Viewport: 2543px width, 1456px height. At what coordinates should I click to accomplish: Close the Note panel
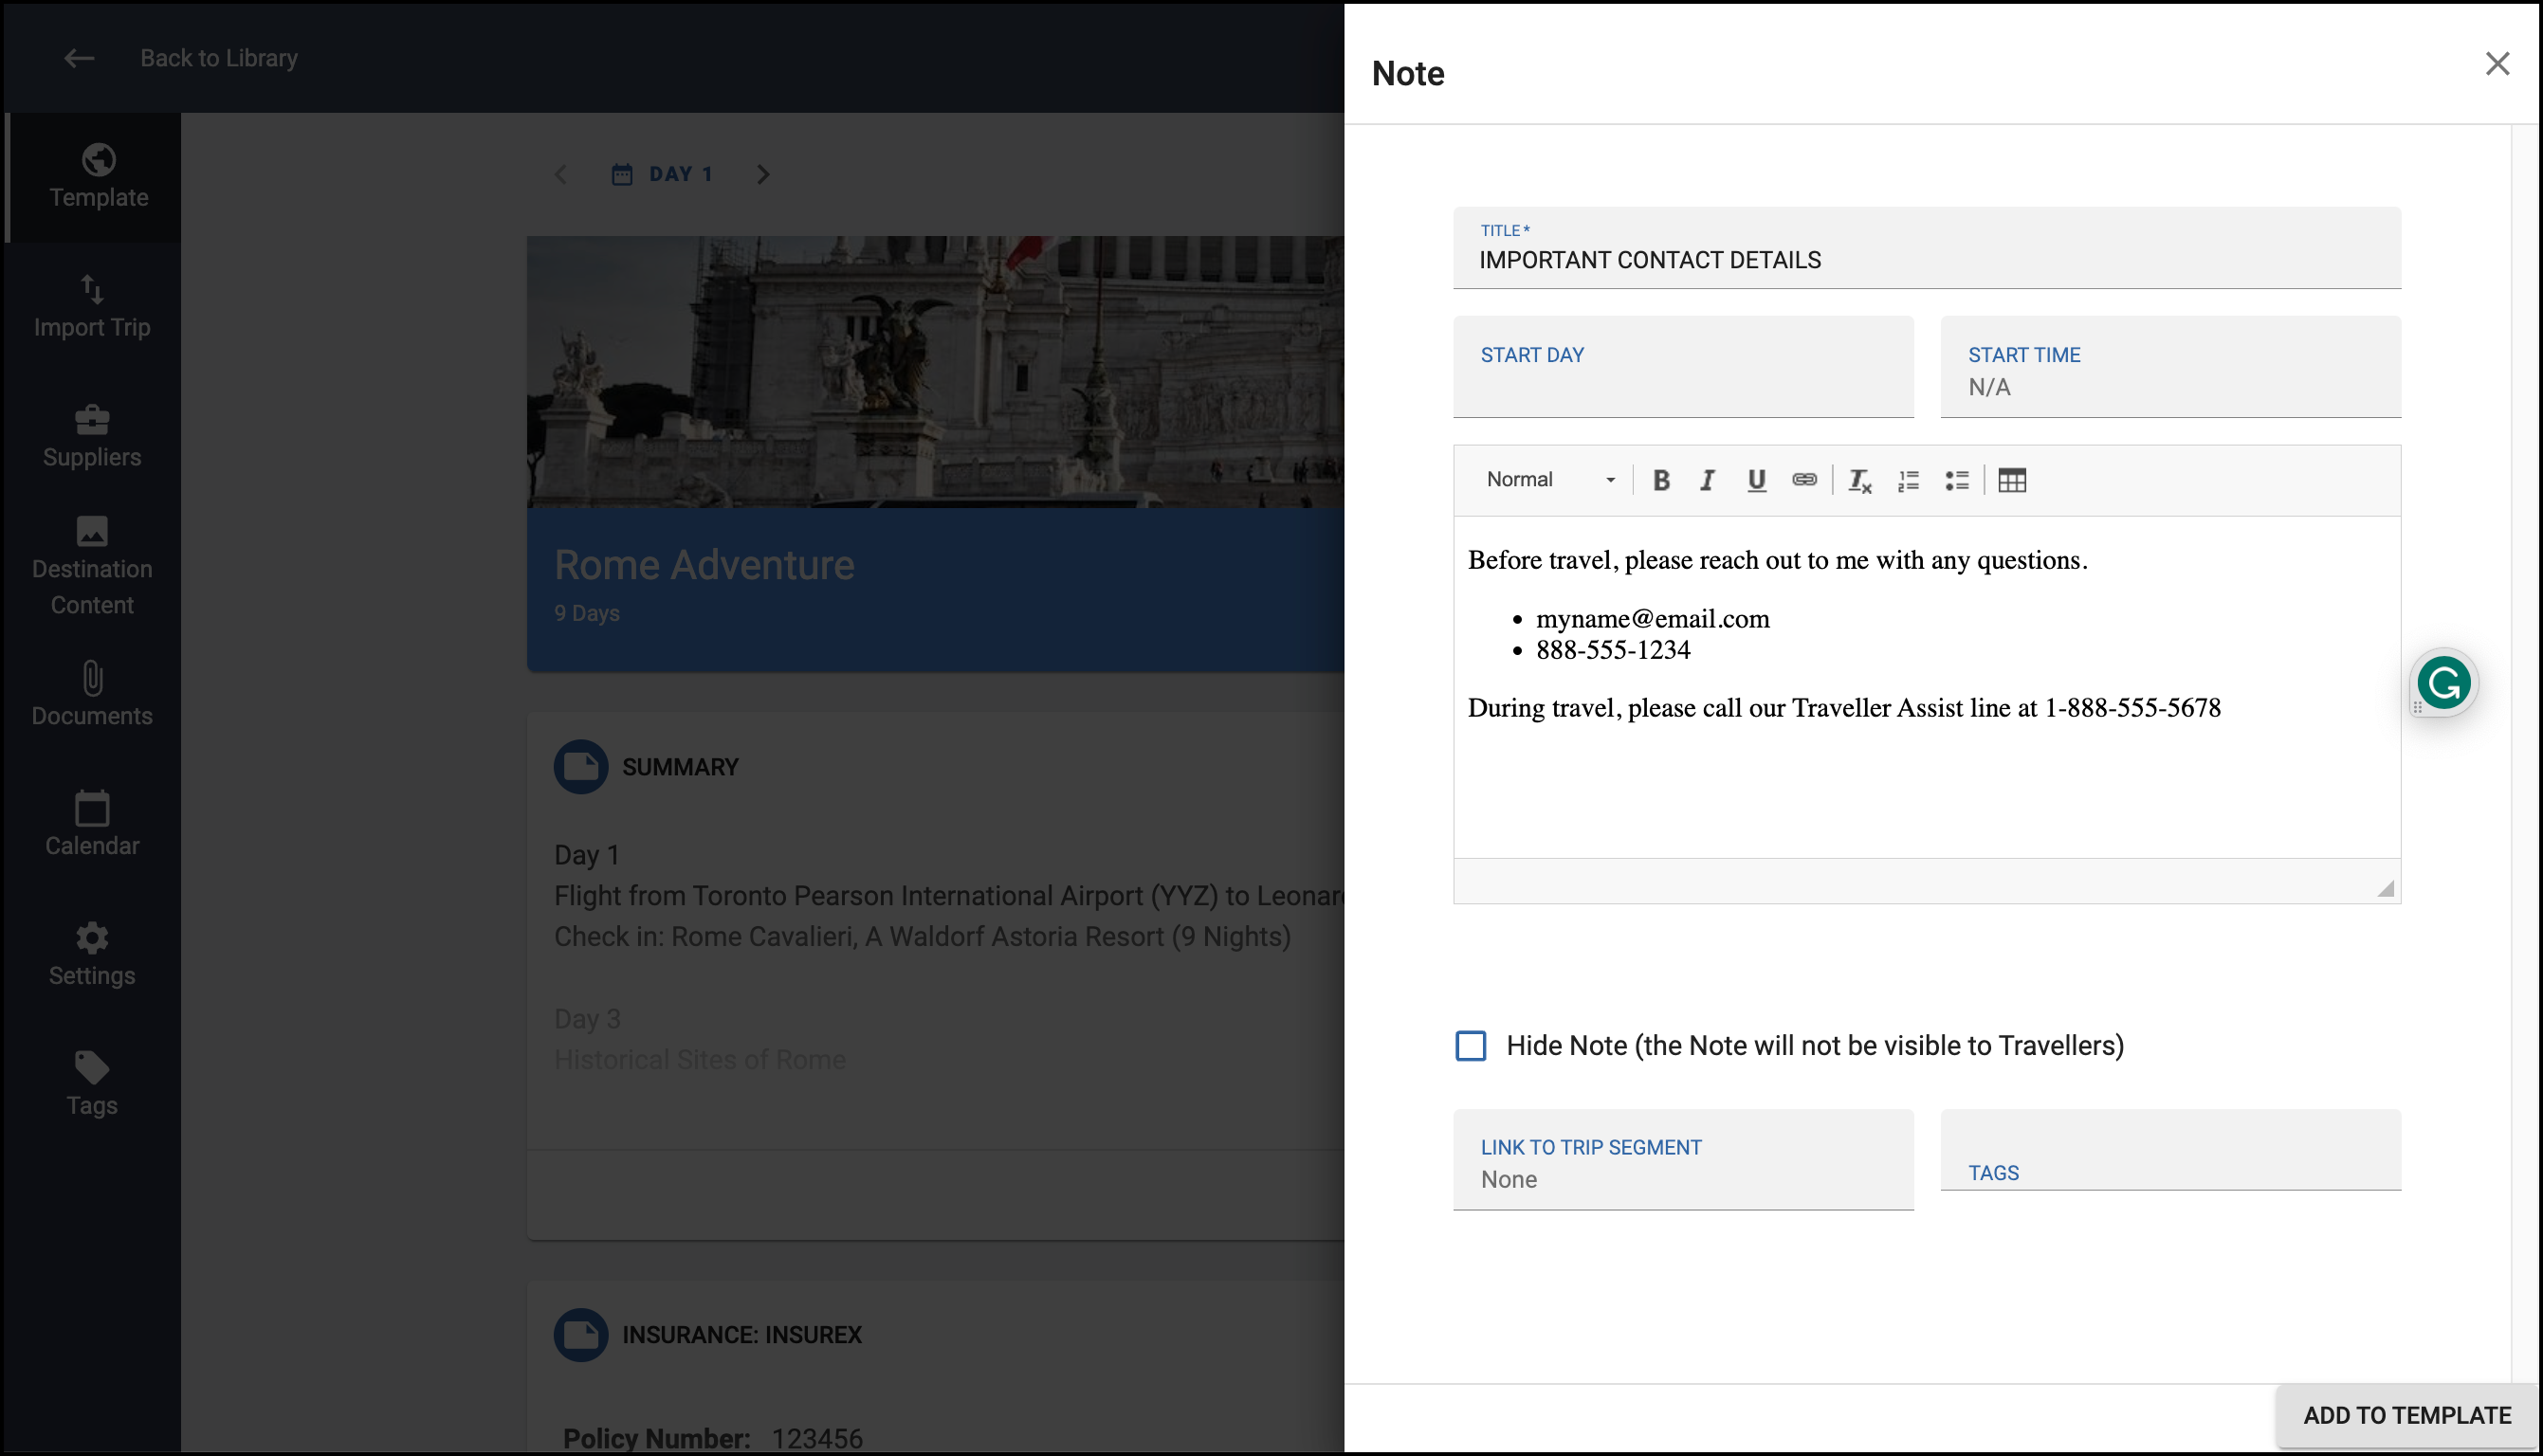(x=2497, y=64)
